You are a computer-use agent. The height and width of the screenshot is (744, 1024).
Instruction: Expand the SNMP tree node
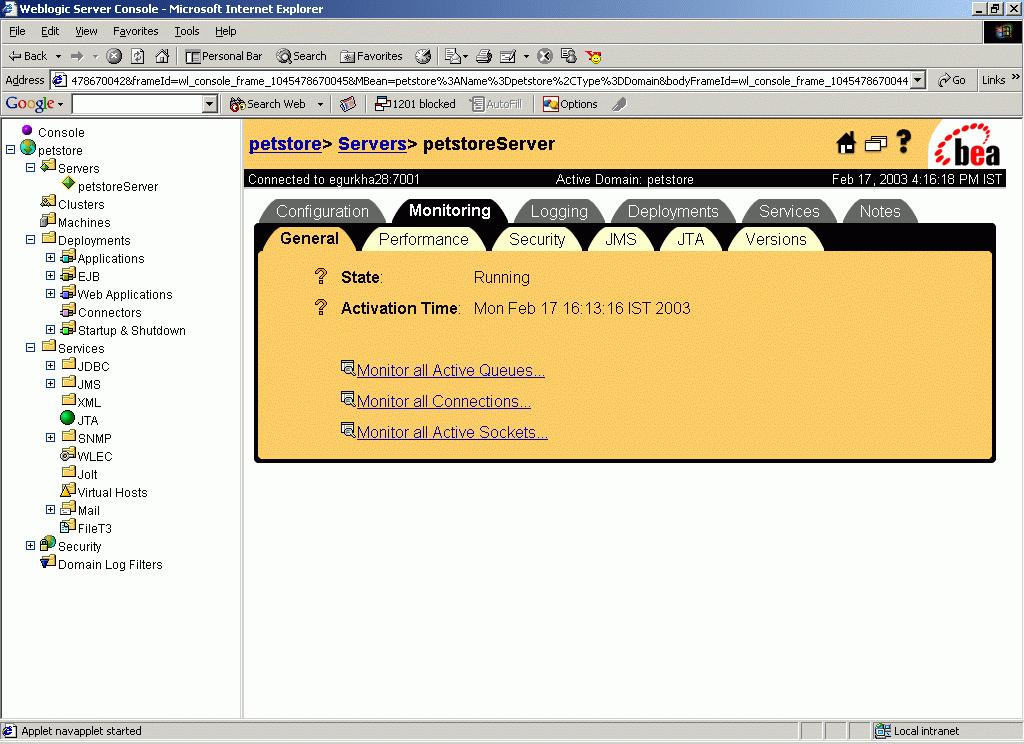point(50,437)
